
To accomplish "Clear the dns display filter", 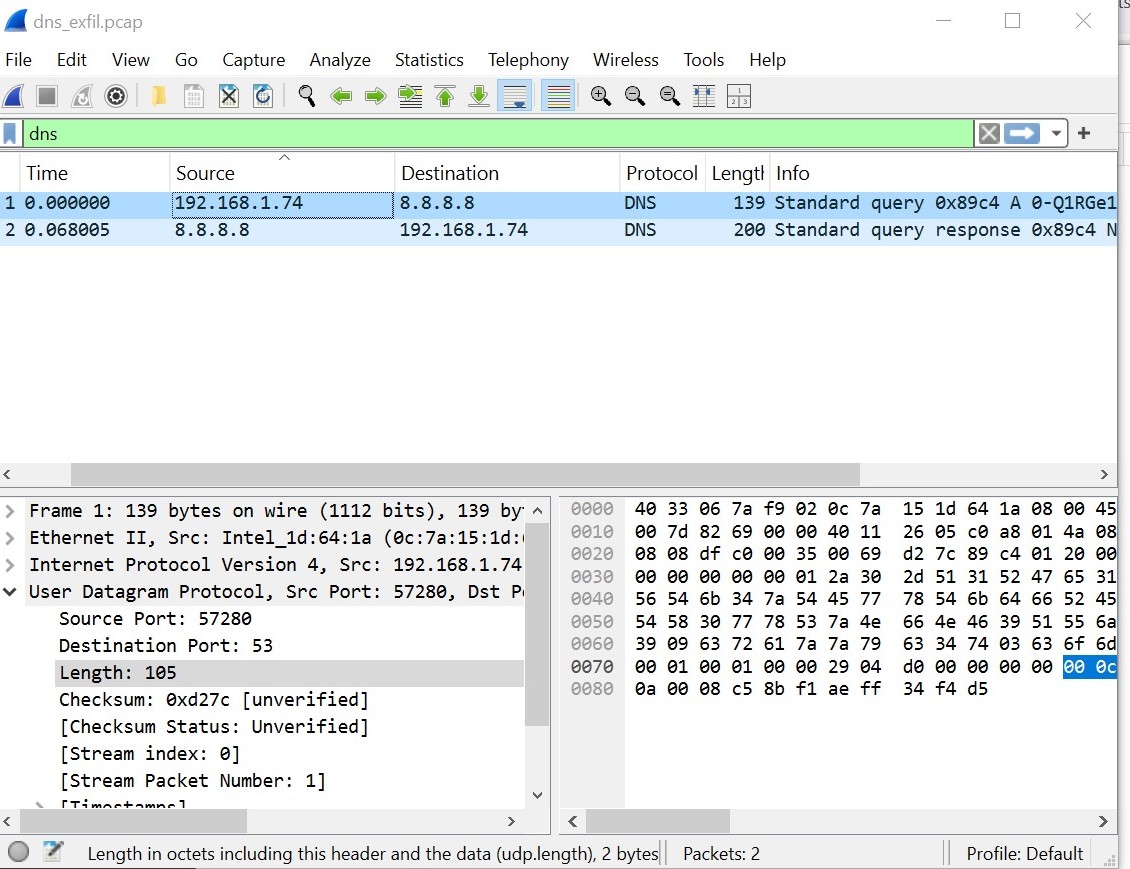I will coord(989,133).
